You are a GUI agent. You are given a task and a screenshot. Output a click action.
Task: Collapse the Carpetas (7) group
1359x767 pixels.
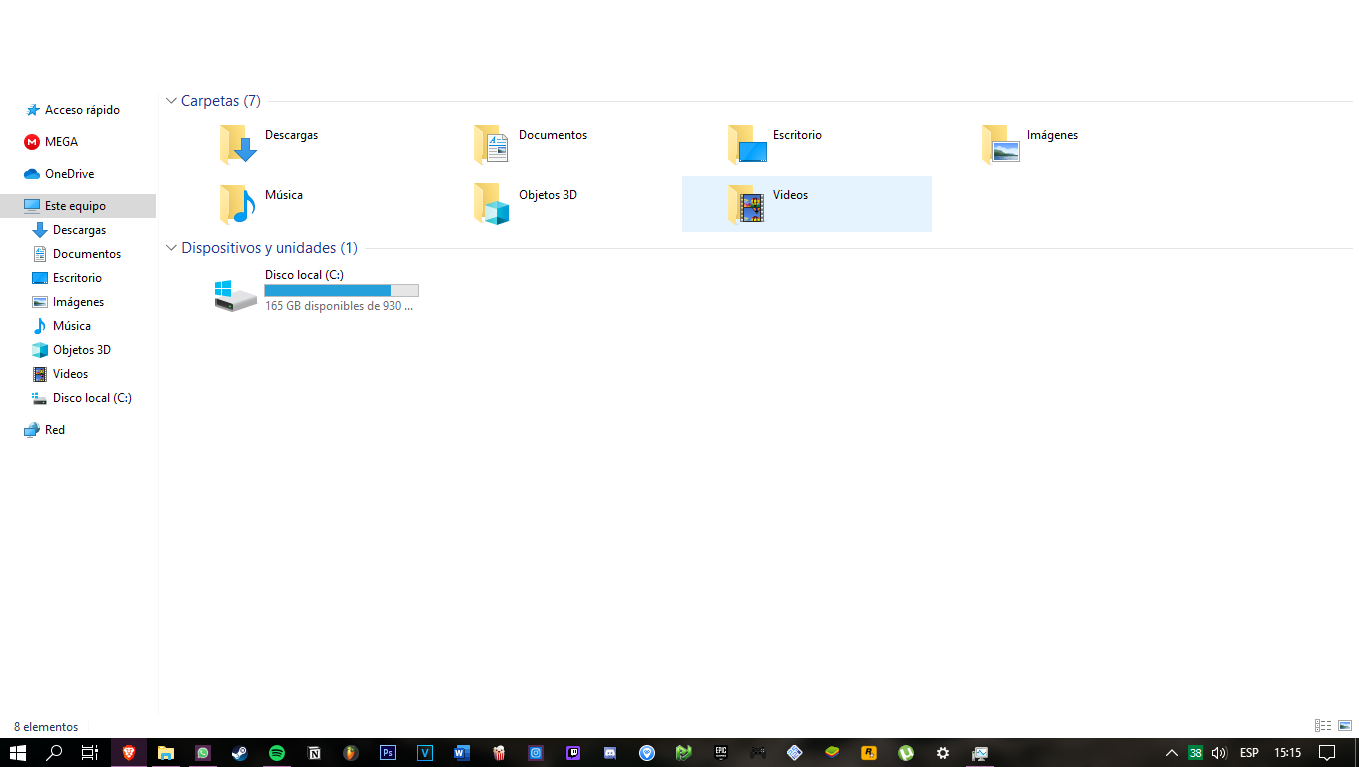pyautogui.click(x=171, y=101)
